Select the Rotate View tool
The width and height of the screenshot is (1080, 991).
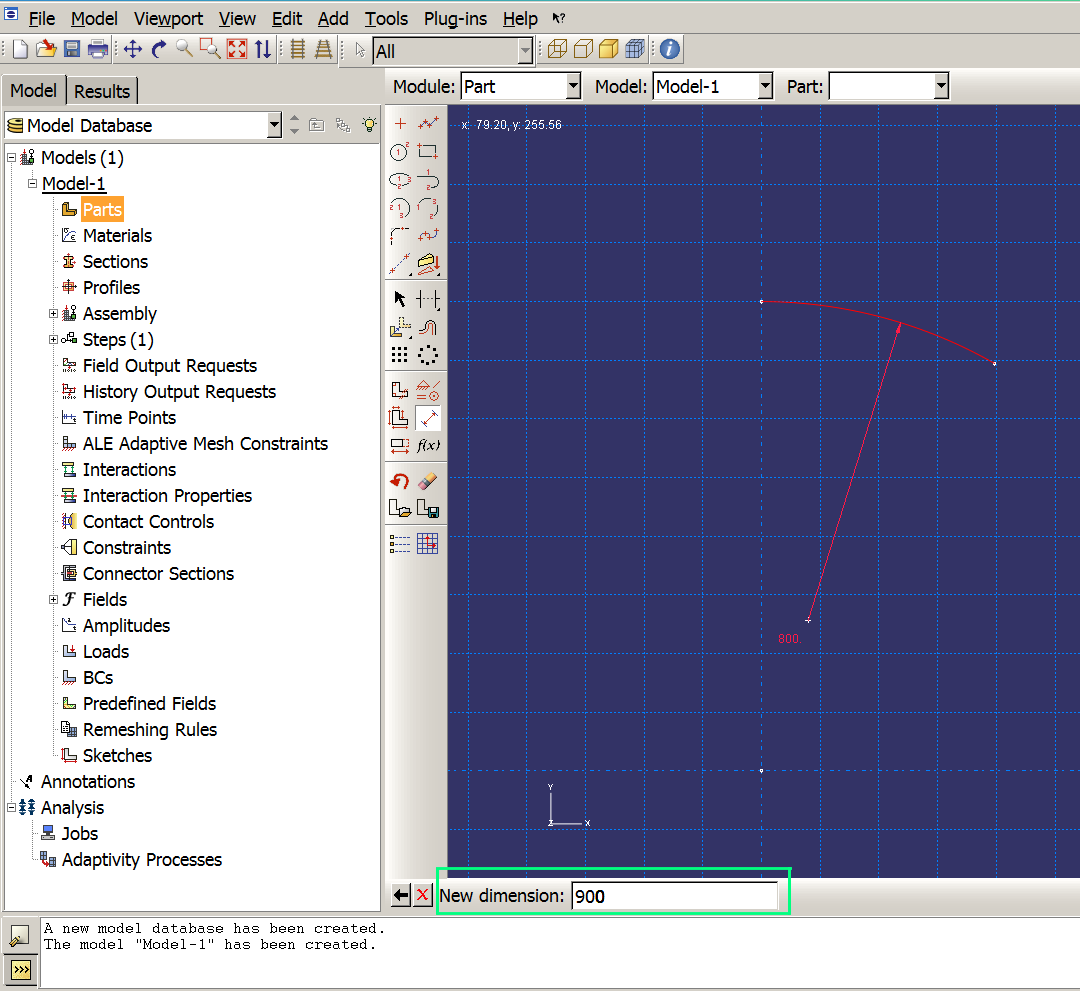click(x=159, y=49)
